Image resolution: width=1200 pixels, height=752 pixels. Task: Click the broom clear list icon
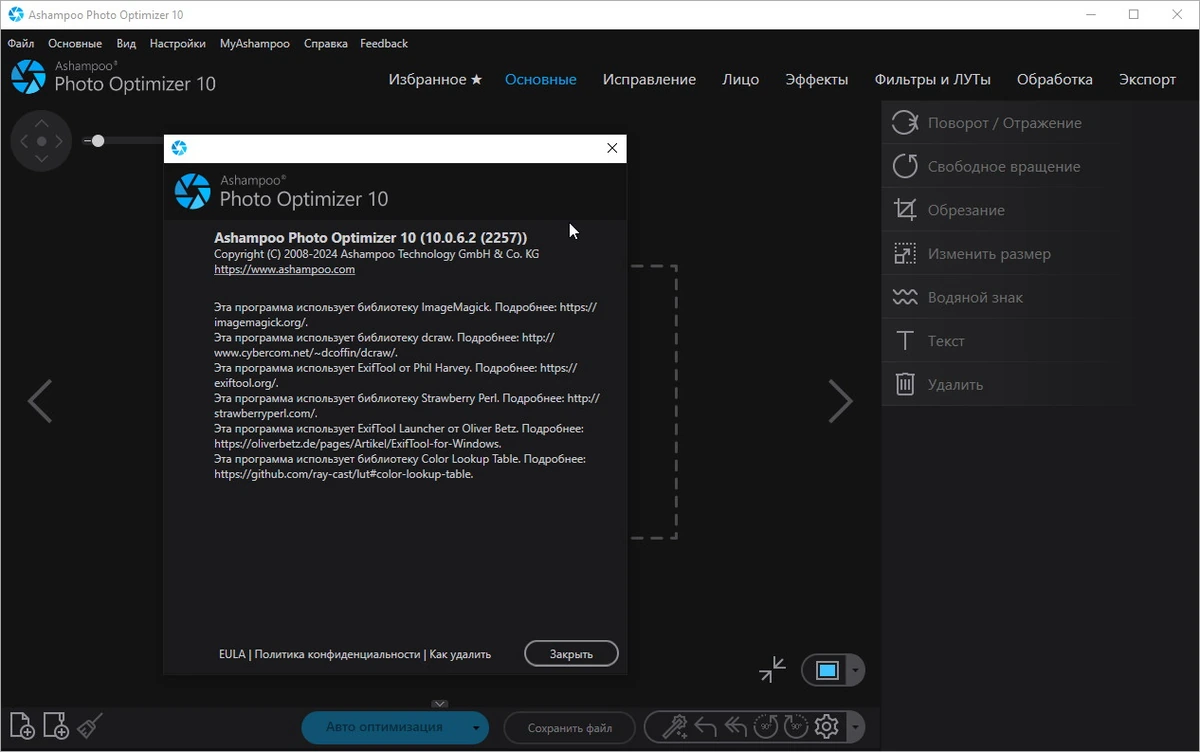[91, 725]
